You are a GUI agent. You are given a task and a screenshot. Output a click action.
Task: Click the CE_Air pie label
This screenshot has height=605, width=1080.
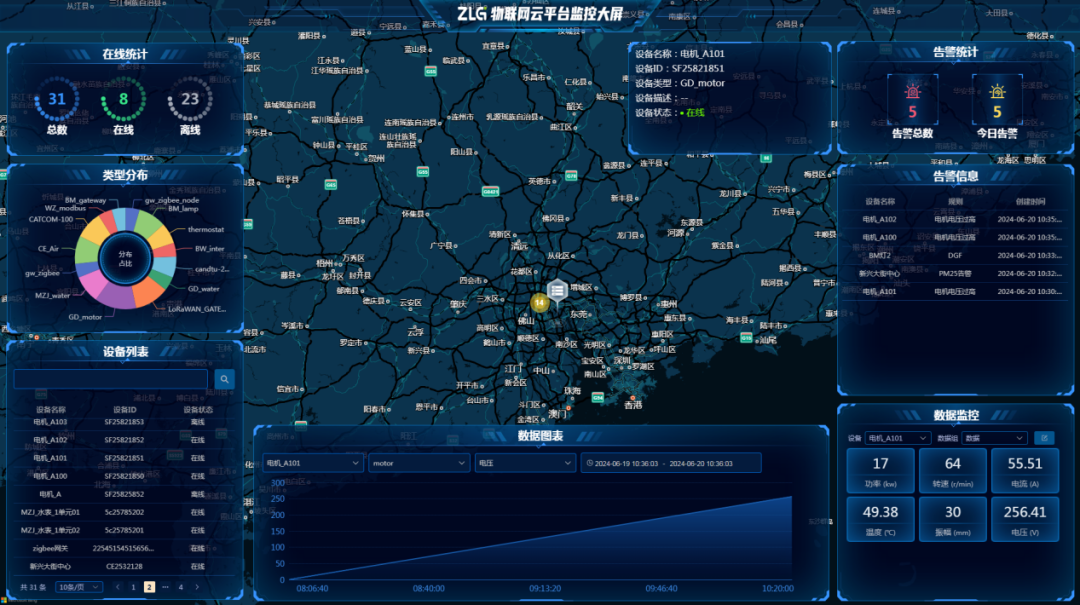[x=48, y=249]
